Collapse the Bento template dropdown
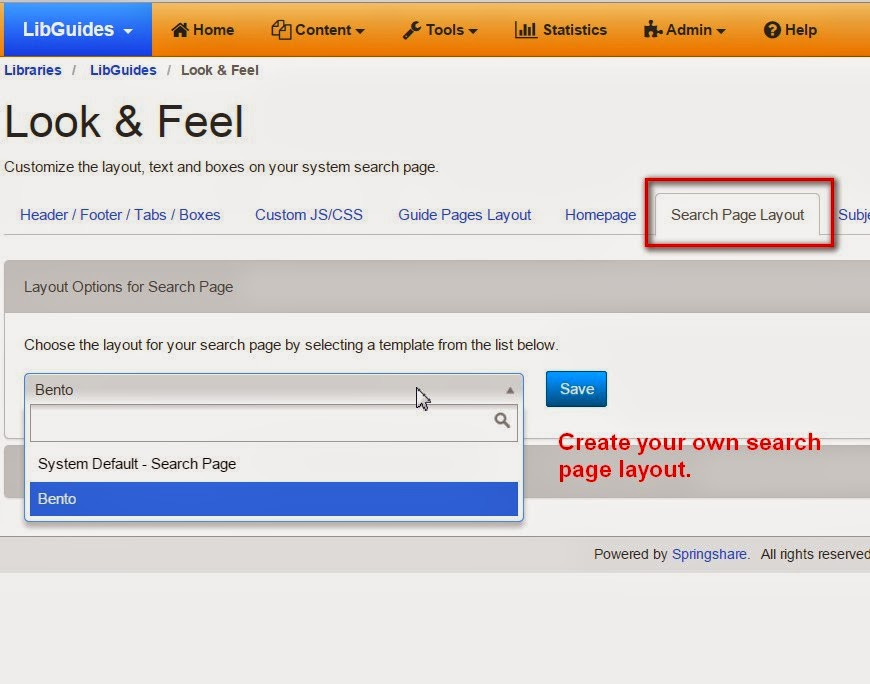The width and height of the screenshot is (870, 684). point(274,389)
